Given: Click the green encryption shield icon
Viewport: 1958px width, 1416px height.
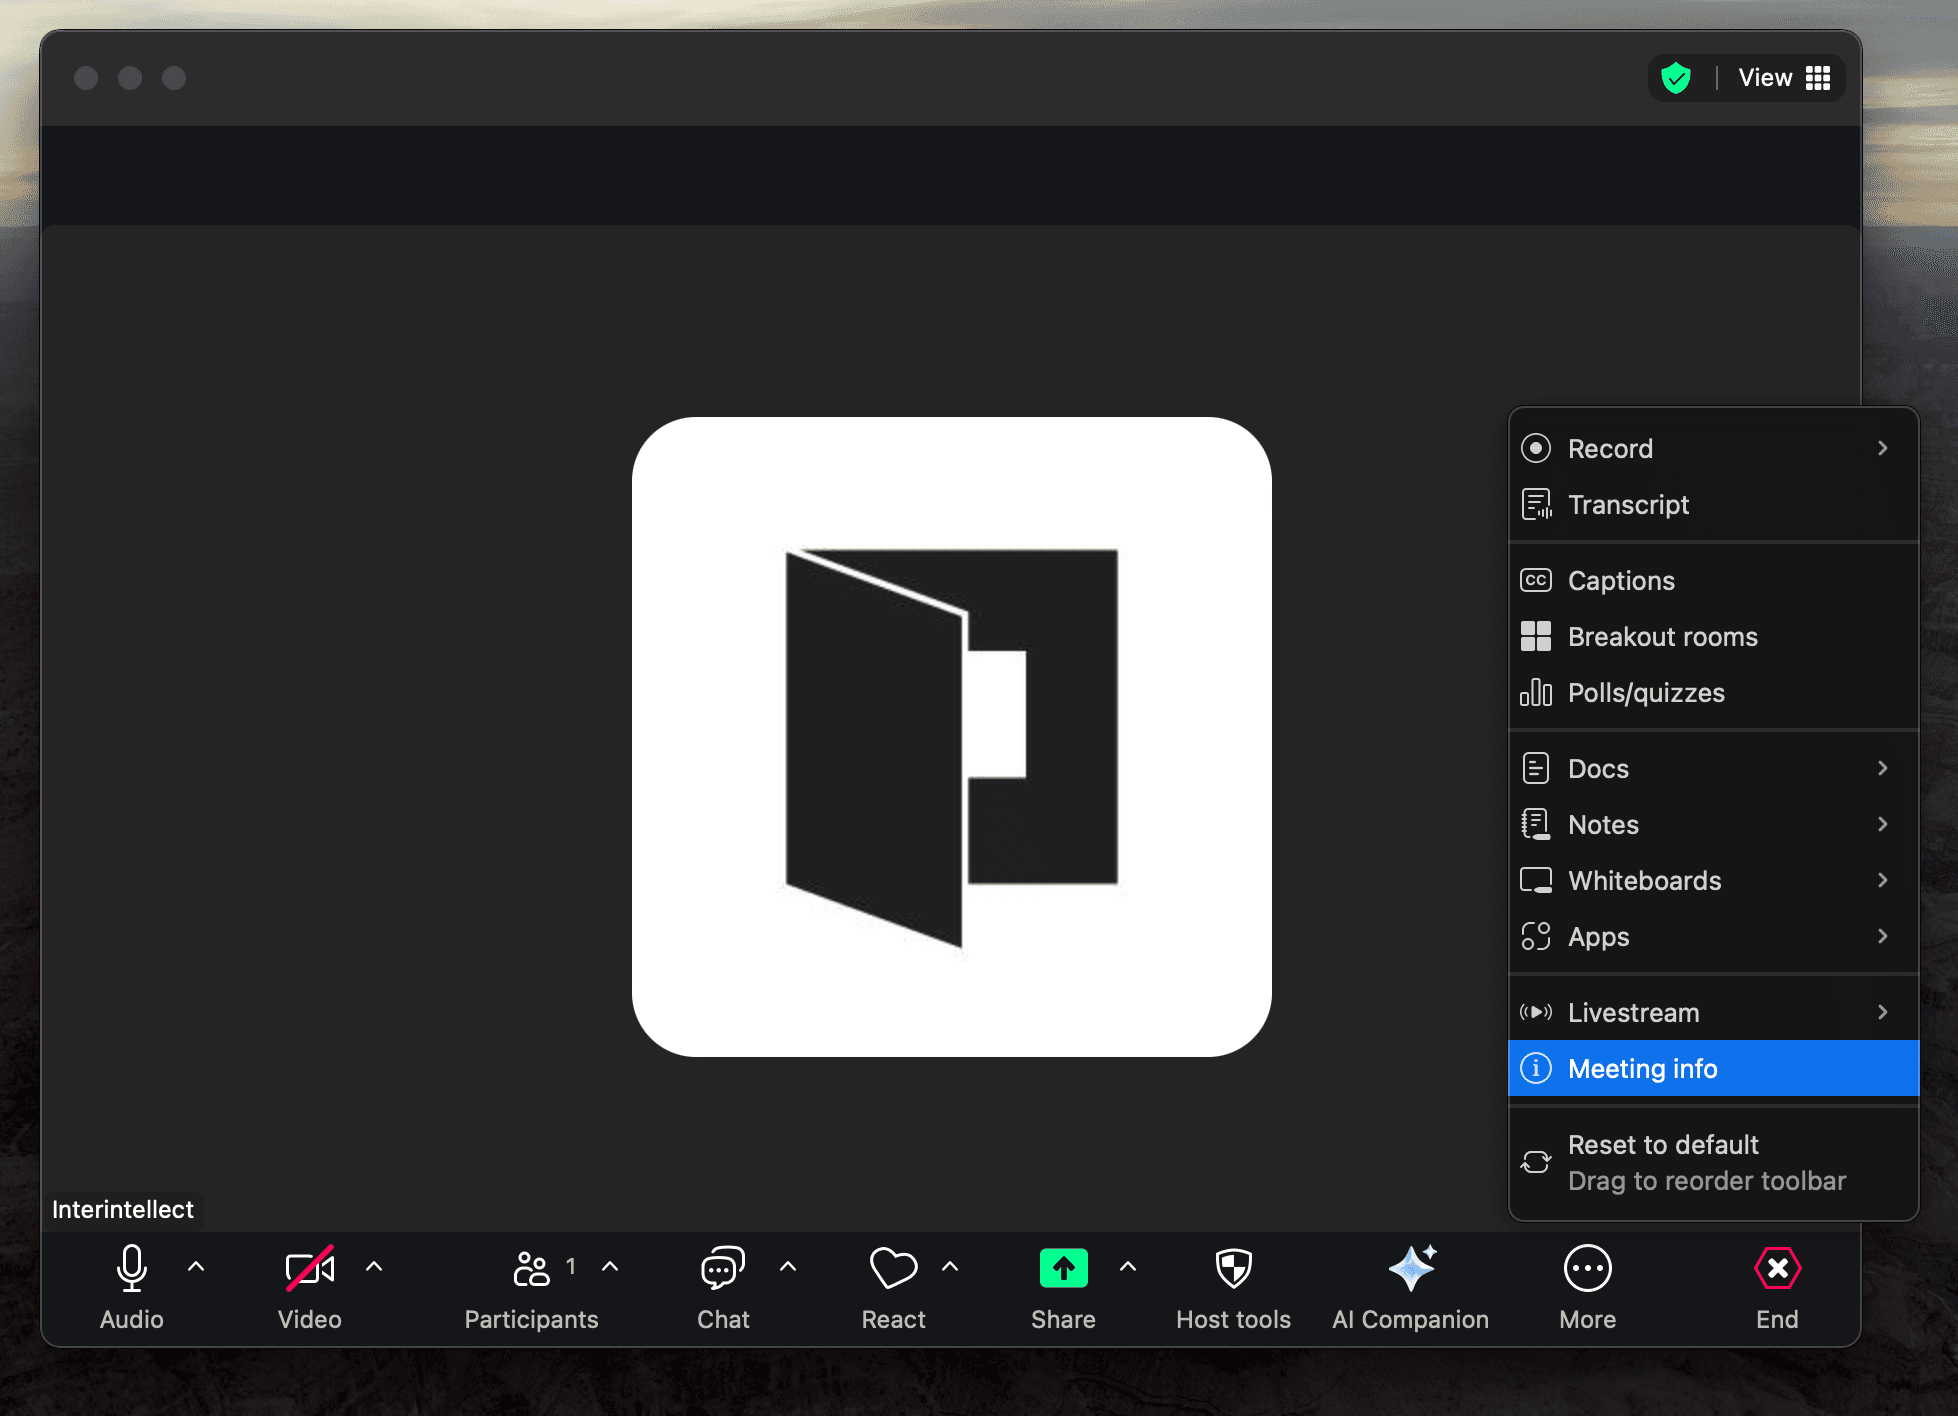Looking at the screenshot, I should [x=1676, y=78].
